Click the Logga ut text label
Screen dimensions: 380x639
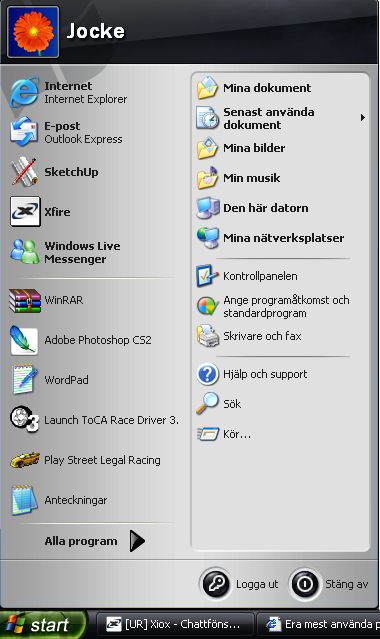point(257,584)
